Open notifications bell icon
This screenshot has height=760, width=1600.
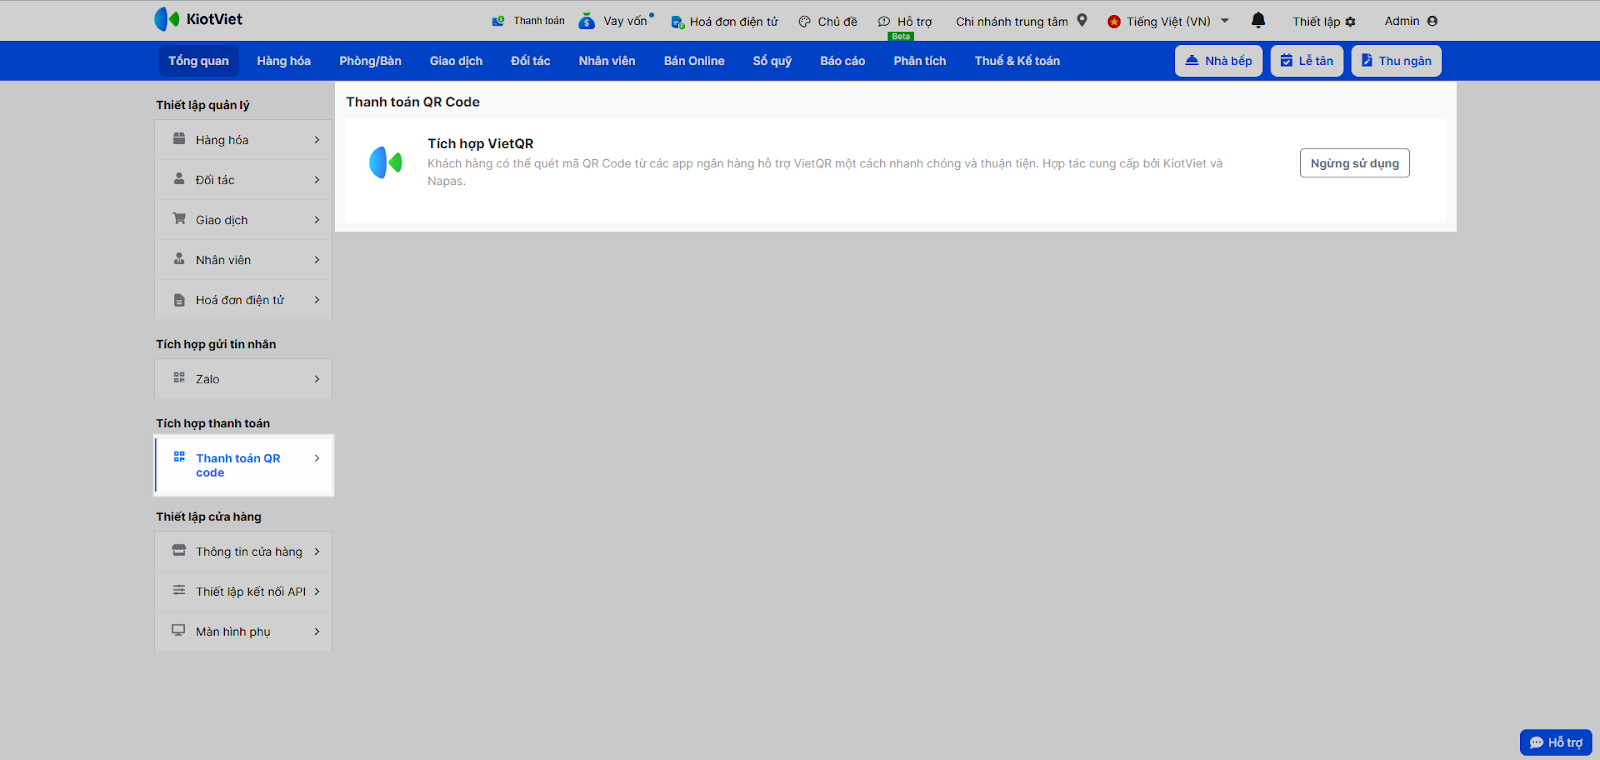1258,20
